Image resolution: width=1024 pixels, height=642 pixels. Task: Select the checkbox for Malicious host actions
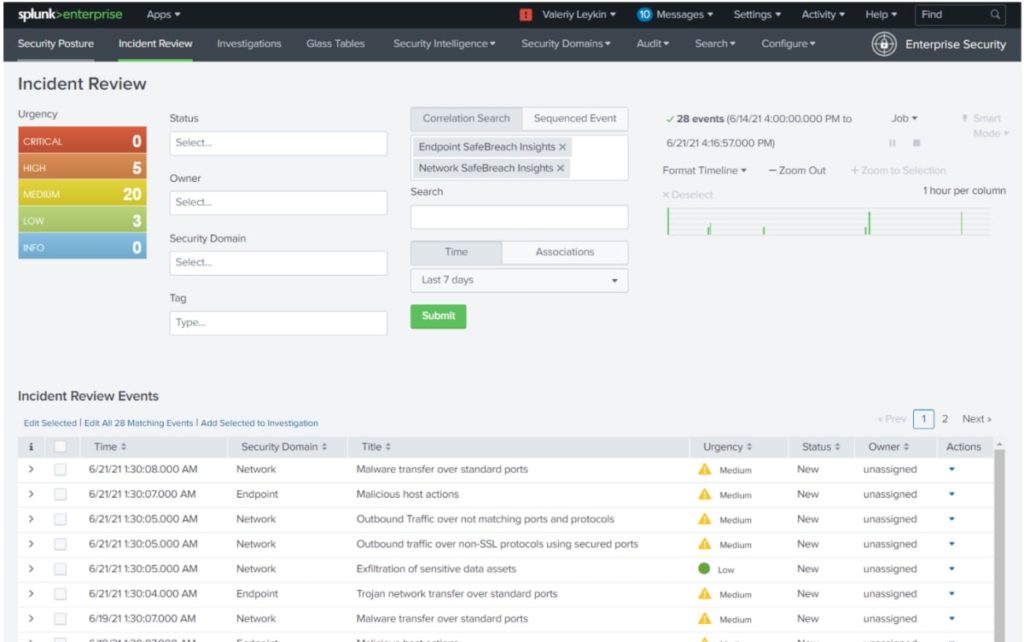click(x=60, y=493)
